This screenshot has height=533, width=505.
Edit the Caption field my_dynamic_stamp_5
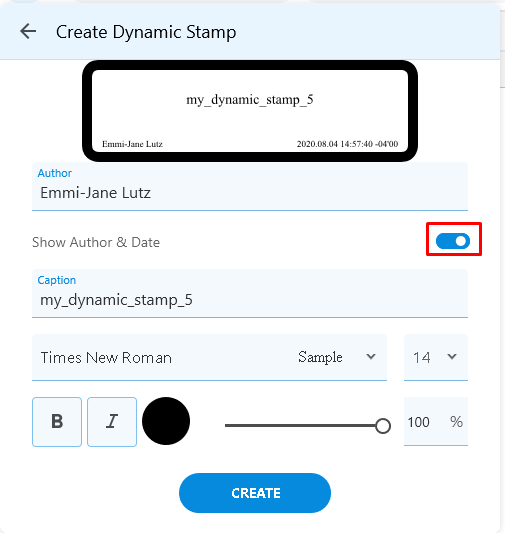(x=250, y=294)
